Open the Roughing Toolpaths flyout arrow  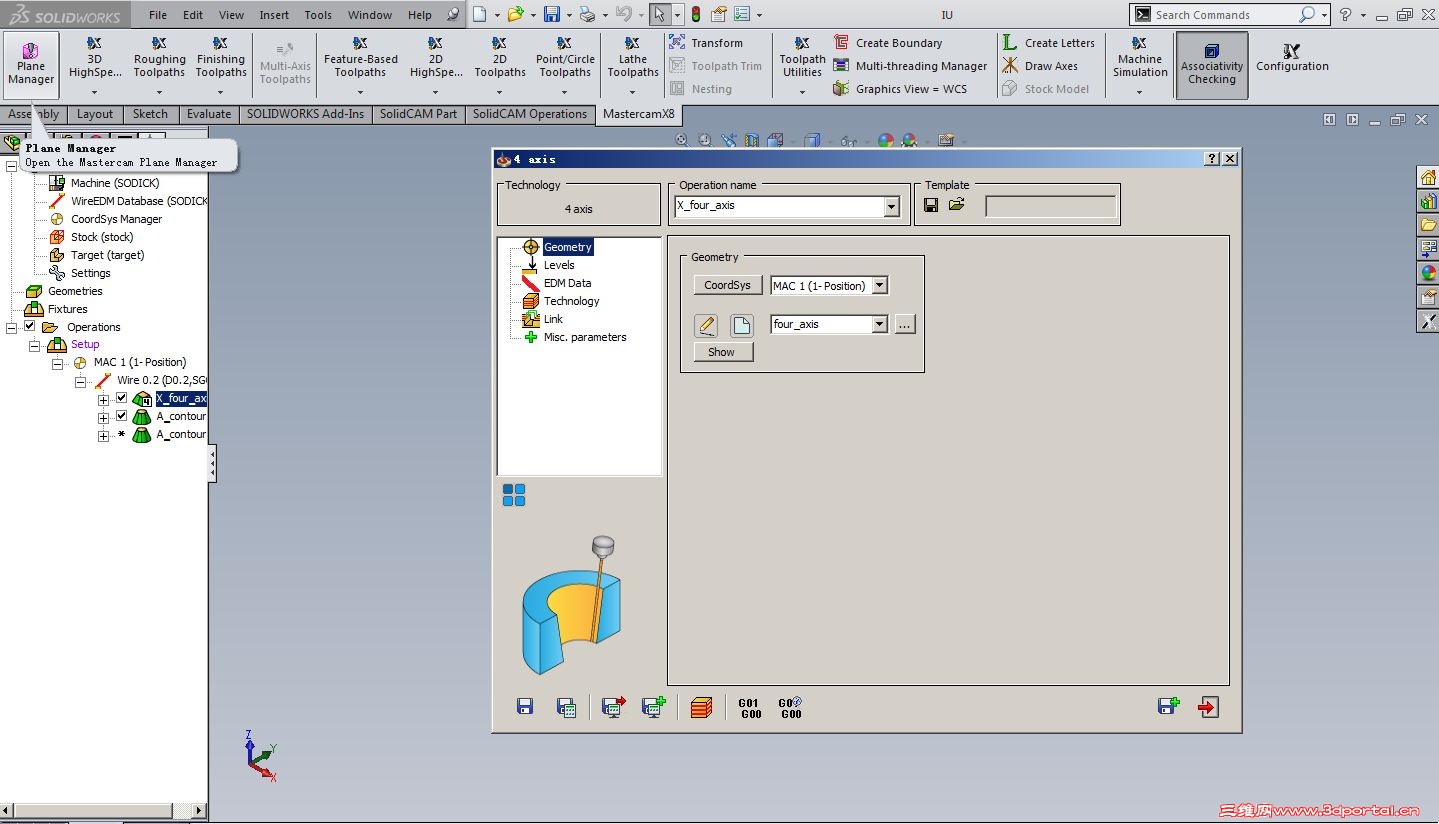coord(159,91)
